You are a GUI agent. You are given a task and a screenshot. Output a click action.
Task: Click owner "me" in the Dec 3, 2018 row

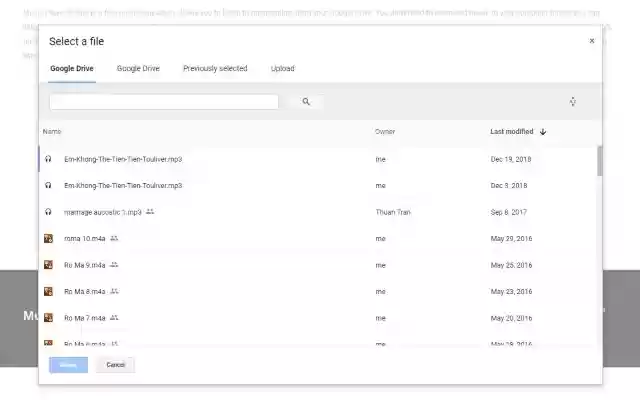tap(380, 186)
